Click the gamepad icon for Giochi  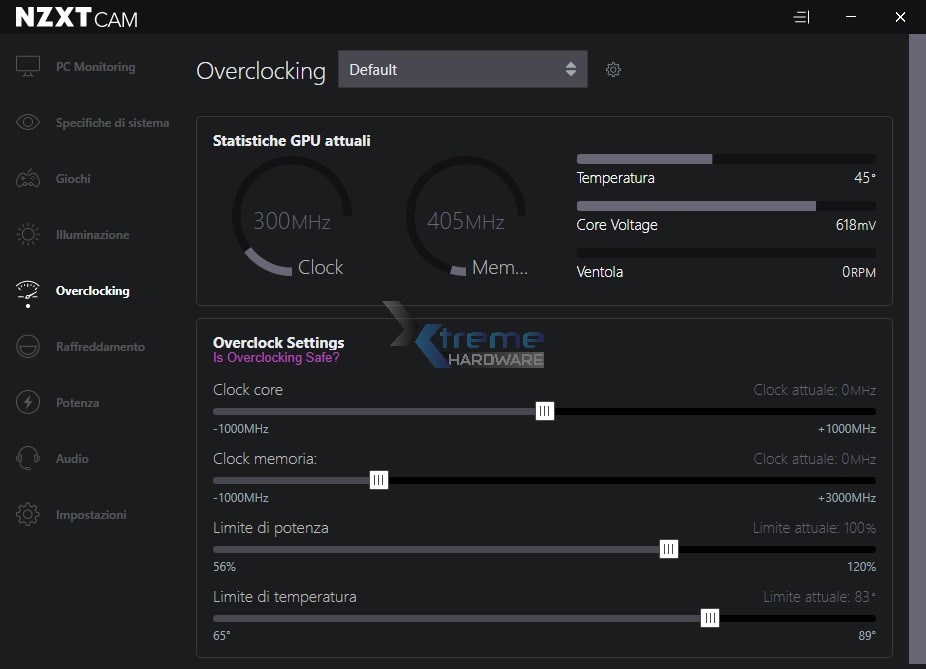(x=28, y=179)
